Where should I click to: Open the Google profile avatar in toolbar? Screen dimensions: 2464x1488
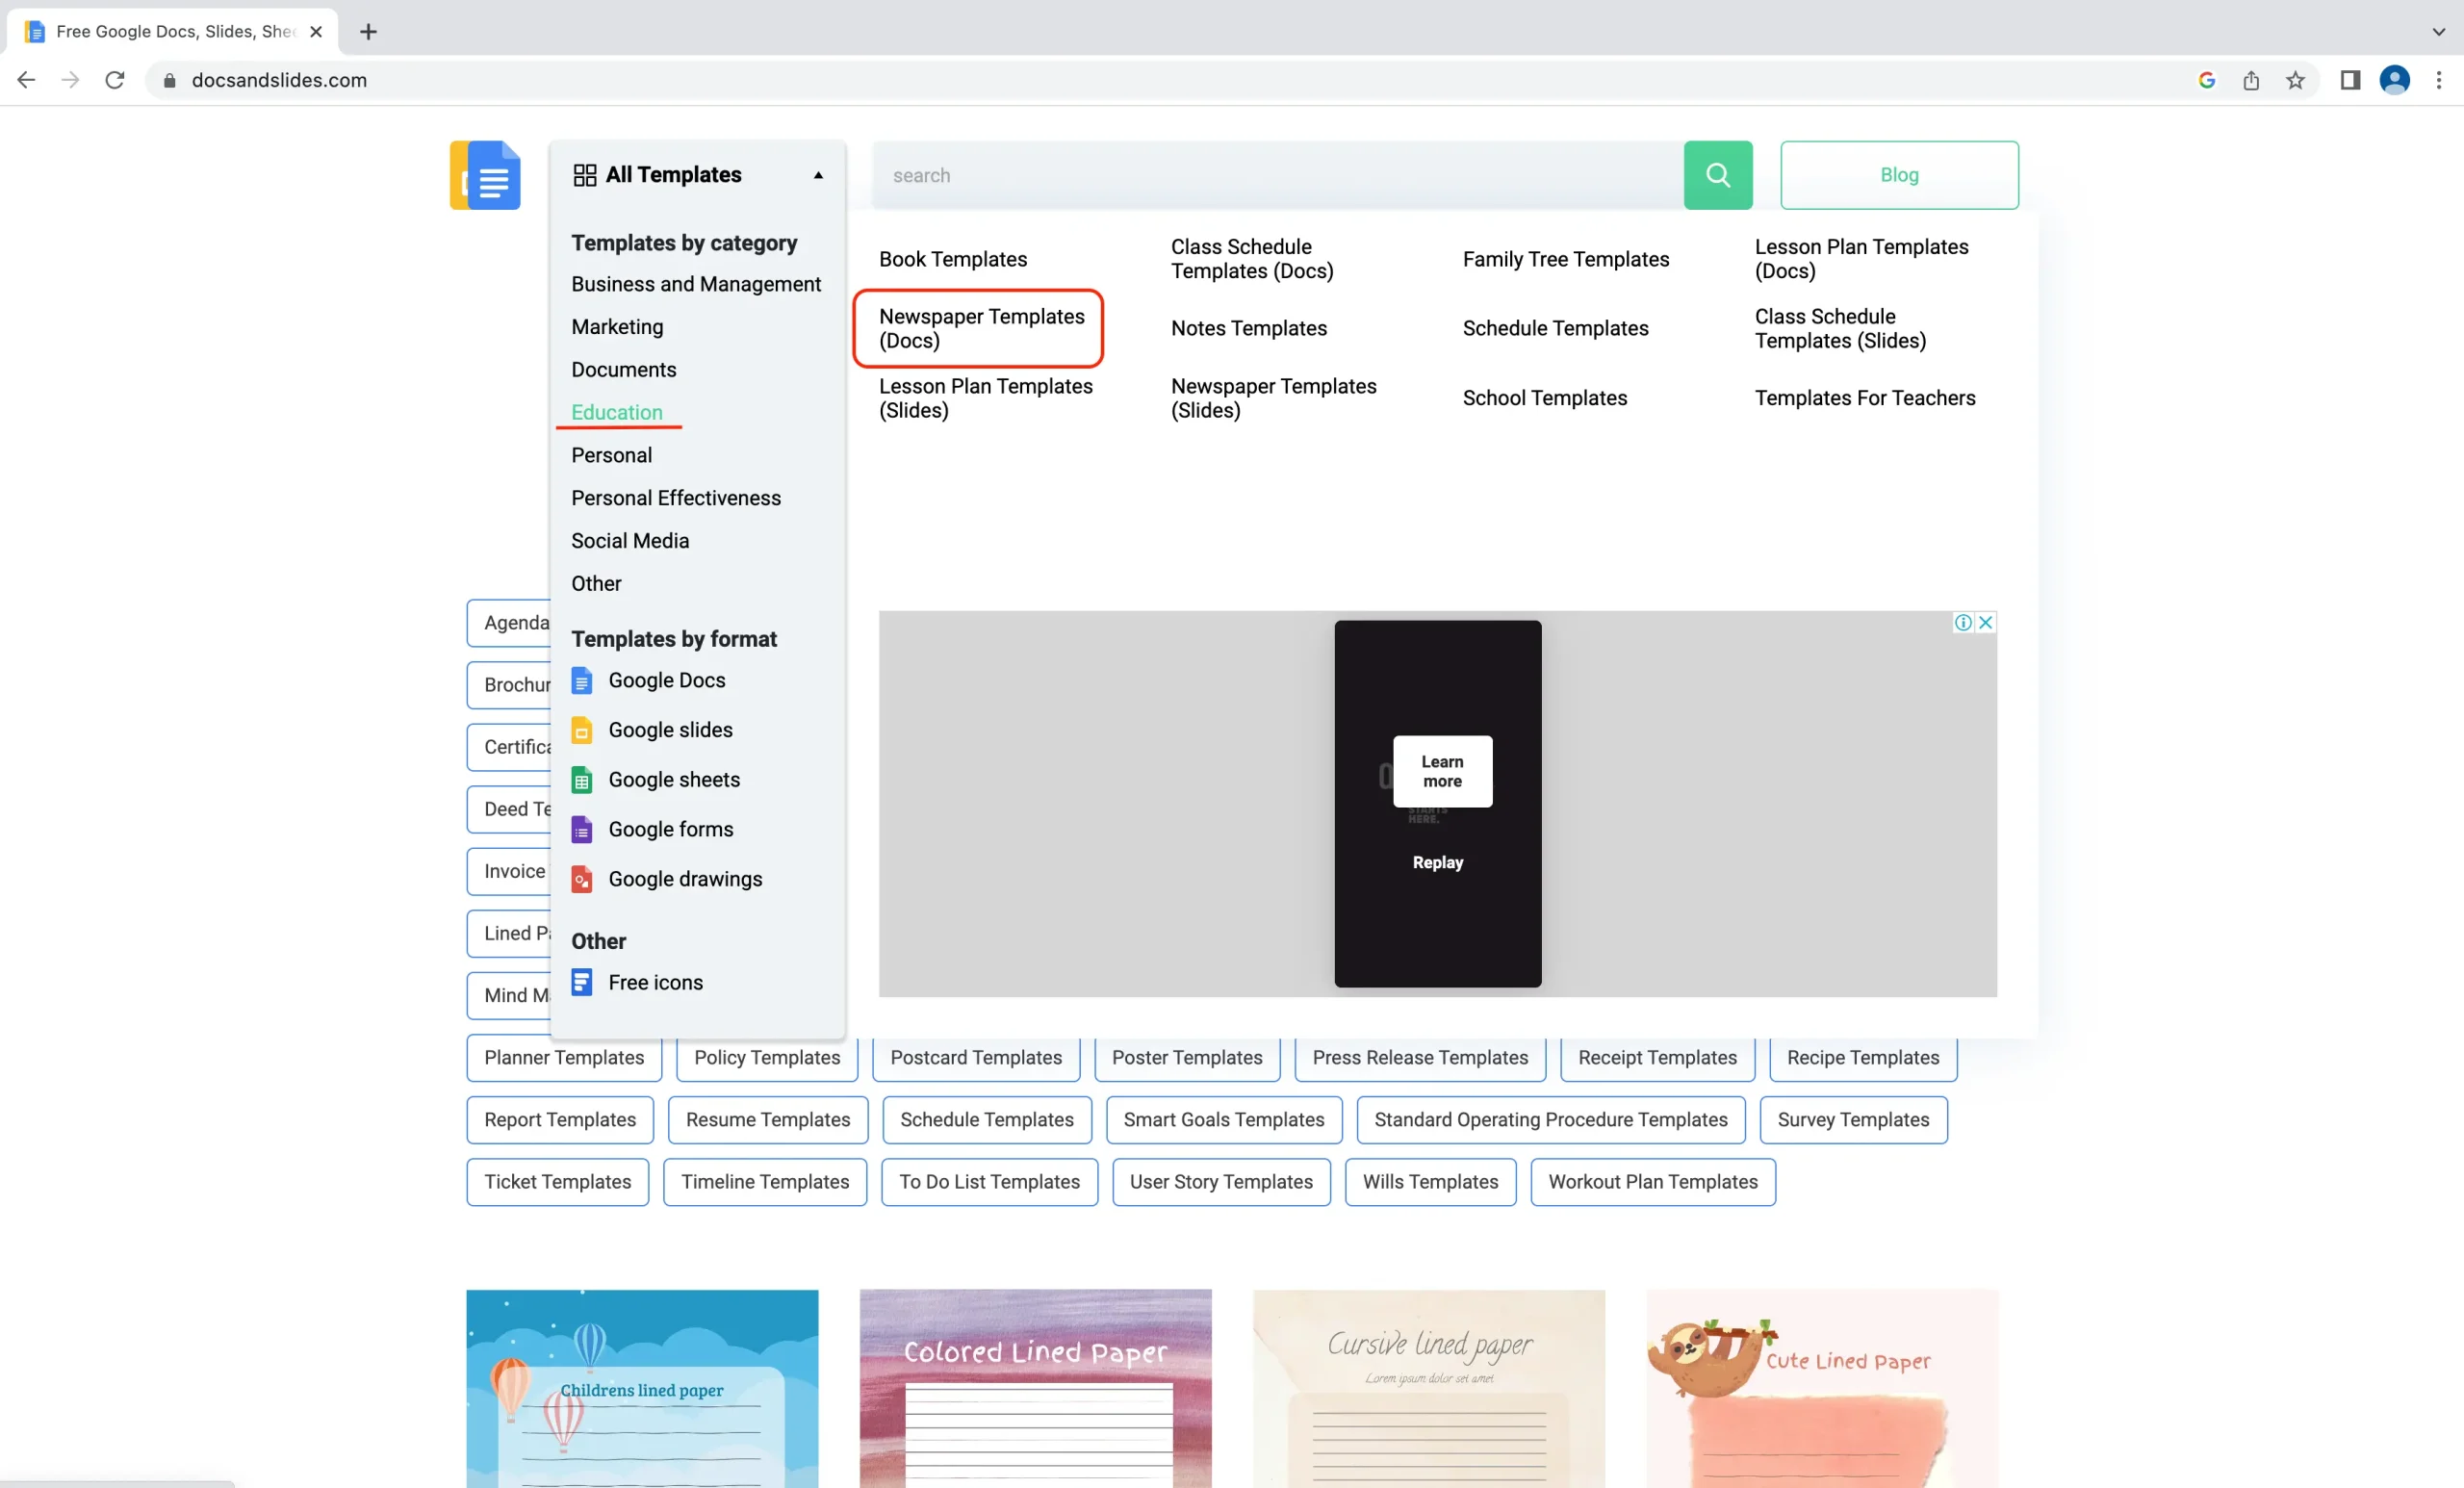[2394, 80]
